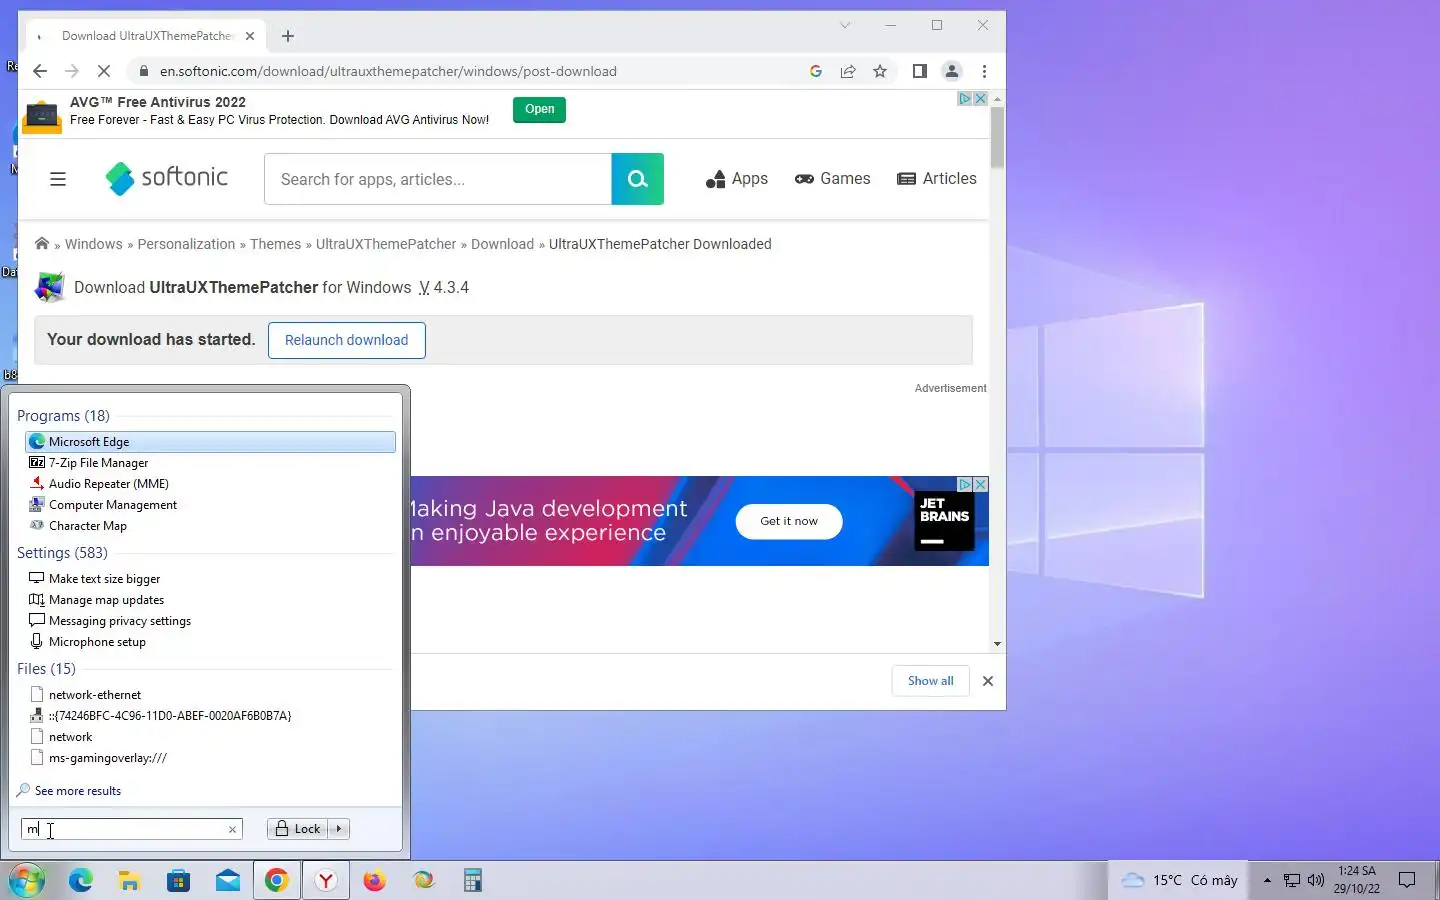The width and height of the screenshot is (1440, 900).
Task: Close the AVG Antivirus ad
Action: (981, 98)
